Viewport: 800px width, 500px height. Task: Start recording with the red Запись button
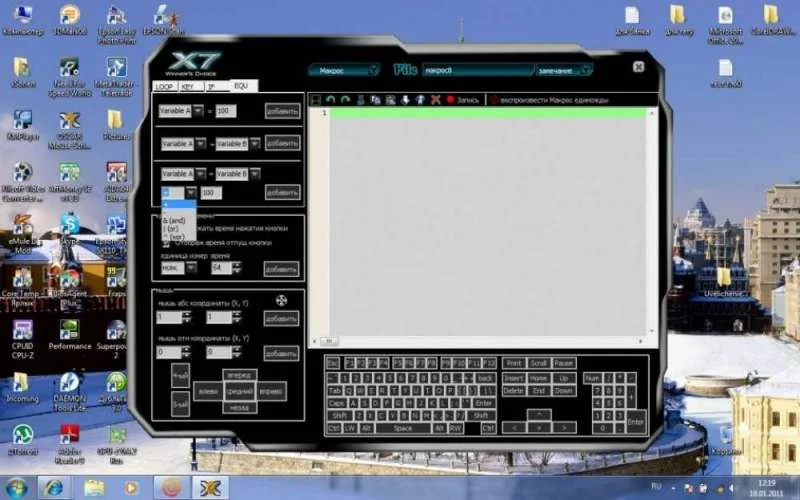463,100
